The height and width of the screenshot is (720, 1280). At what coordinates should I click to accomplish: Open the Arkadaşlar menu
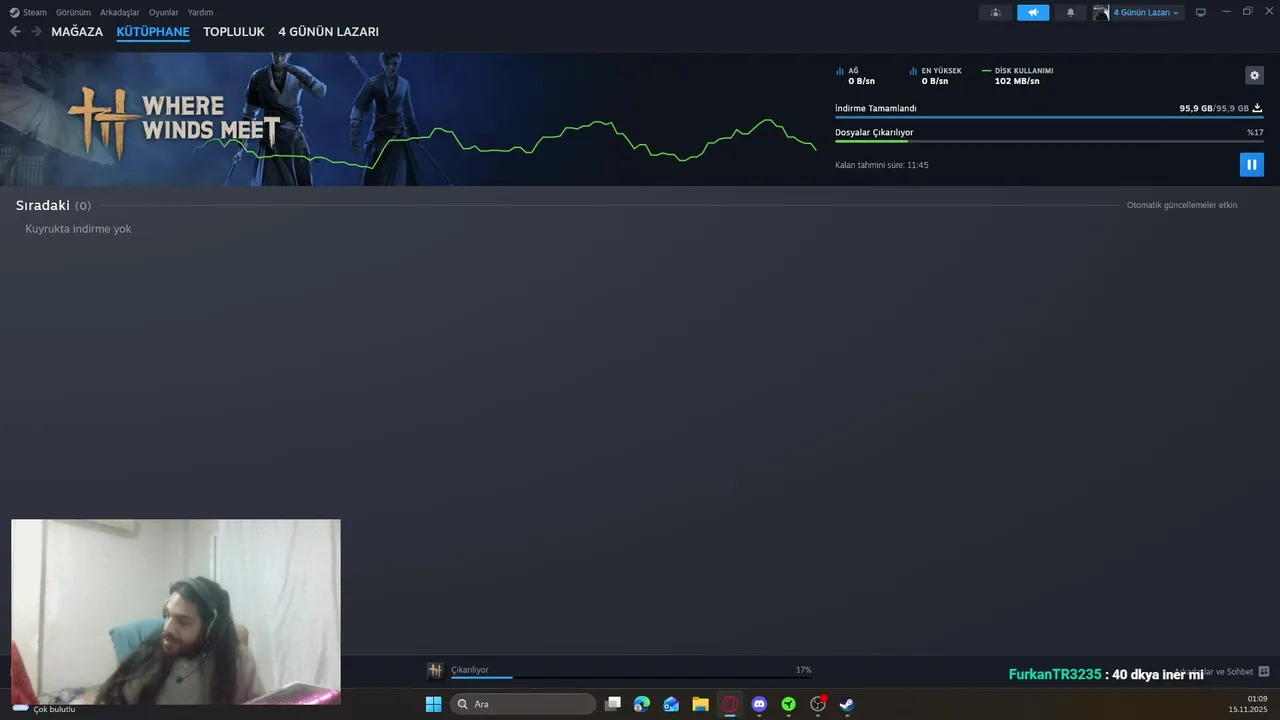point(120,12)
